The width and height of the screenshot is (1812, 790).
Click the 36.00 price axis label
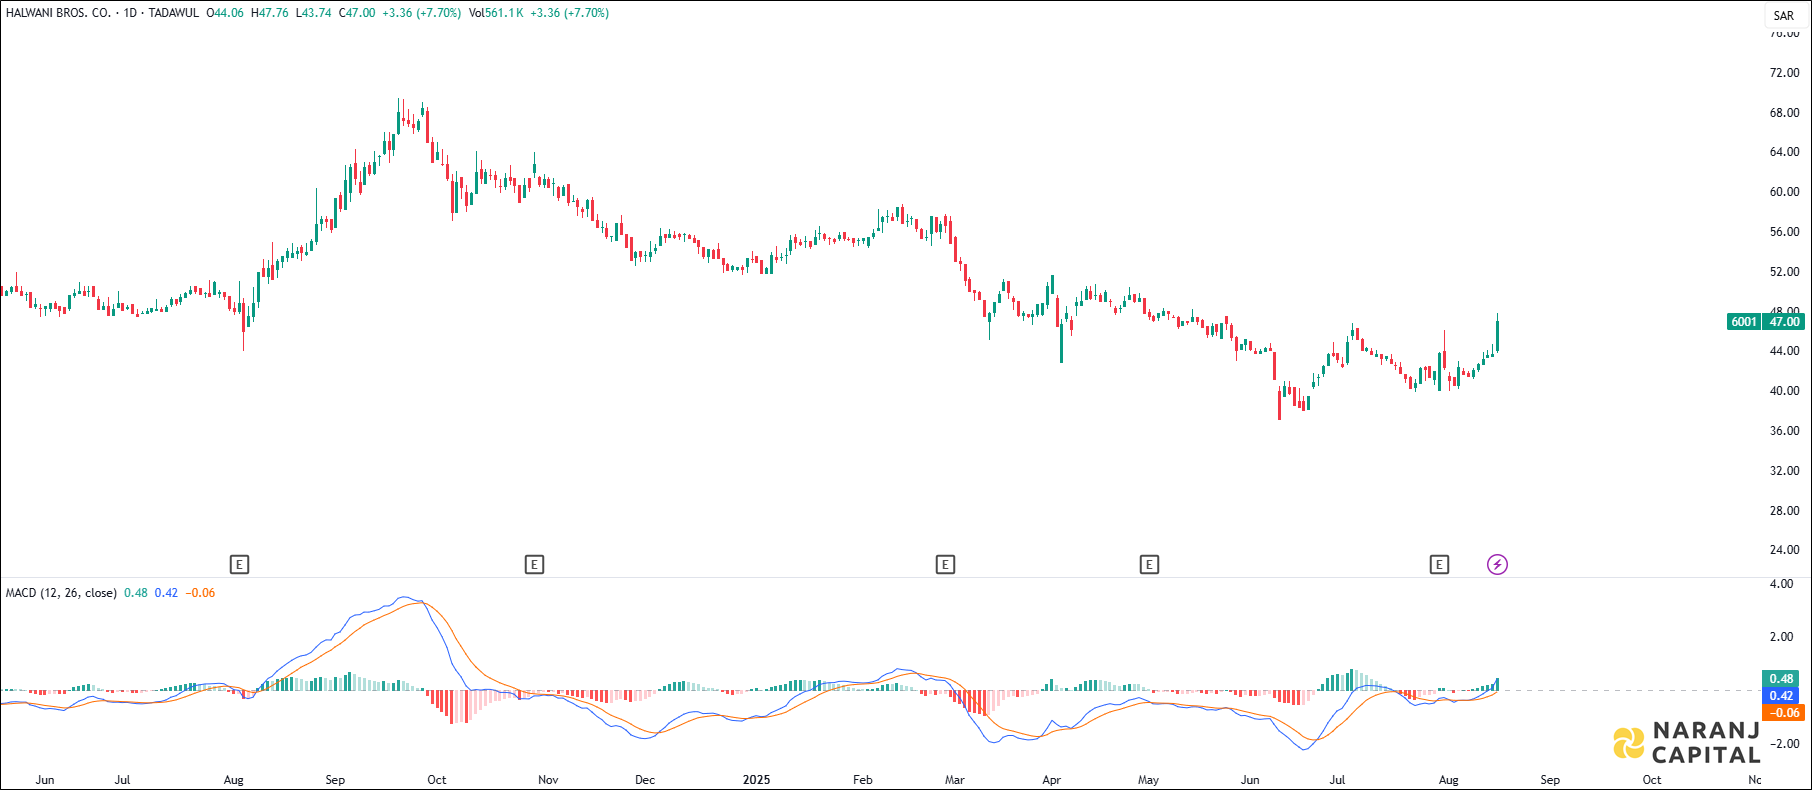pos(1784,431)
